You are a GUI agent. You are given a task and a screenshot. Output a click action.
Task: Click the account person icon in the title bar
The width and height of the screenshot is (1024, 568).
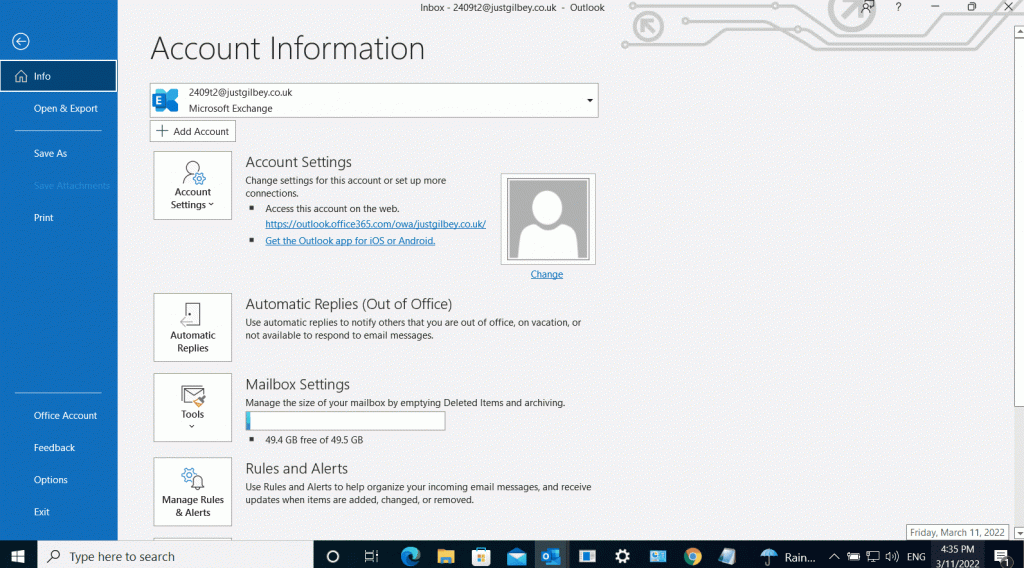(x=867, y=7)
